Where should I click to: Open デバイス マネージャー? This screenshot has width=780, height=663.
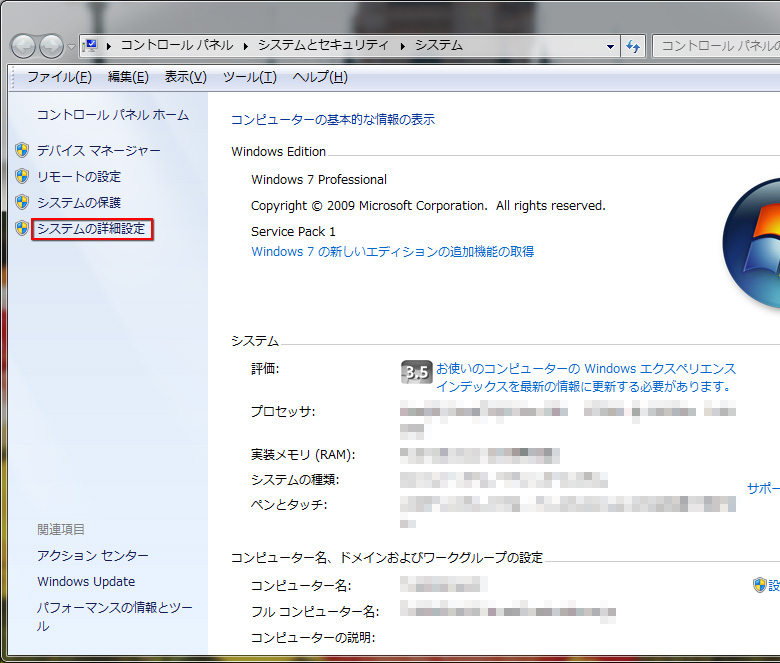coord(98,151)
